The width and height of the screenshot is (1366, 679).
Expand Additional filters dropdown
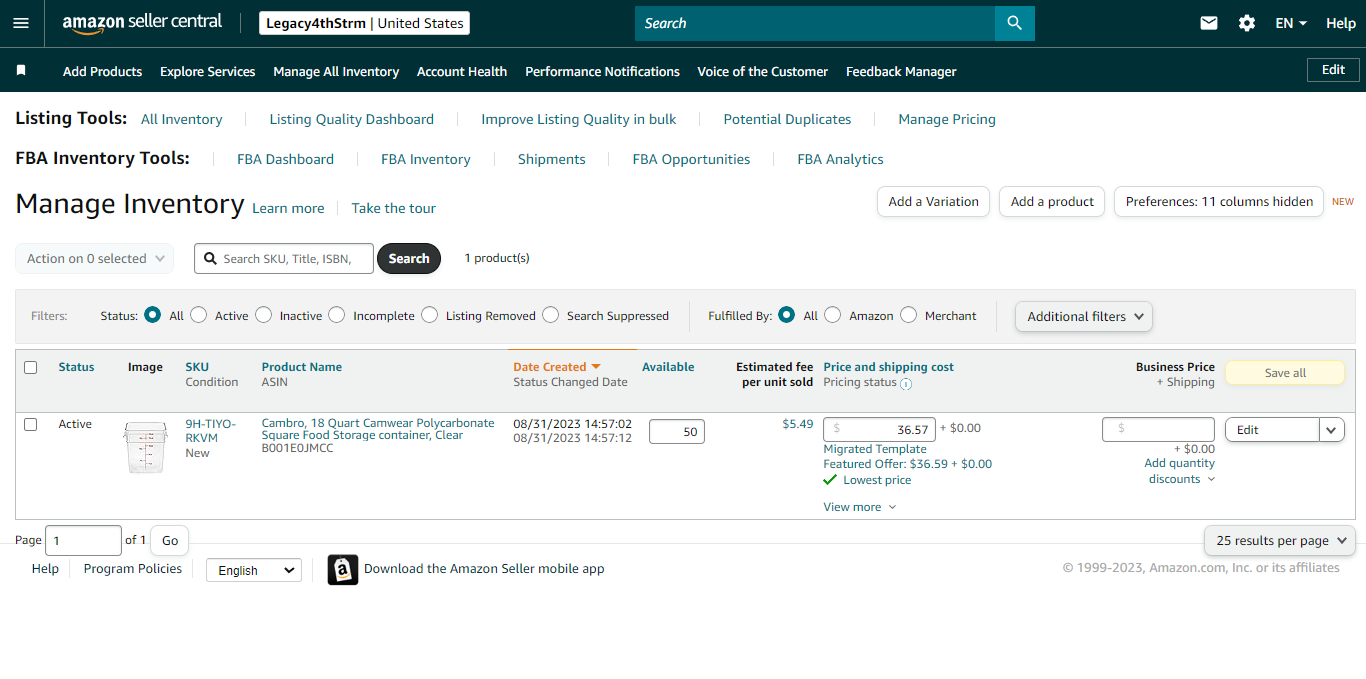[1084, 316]
